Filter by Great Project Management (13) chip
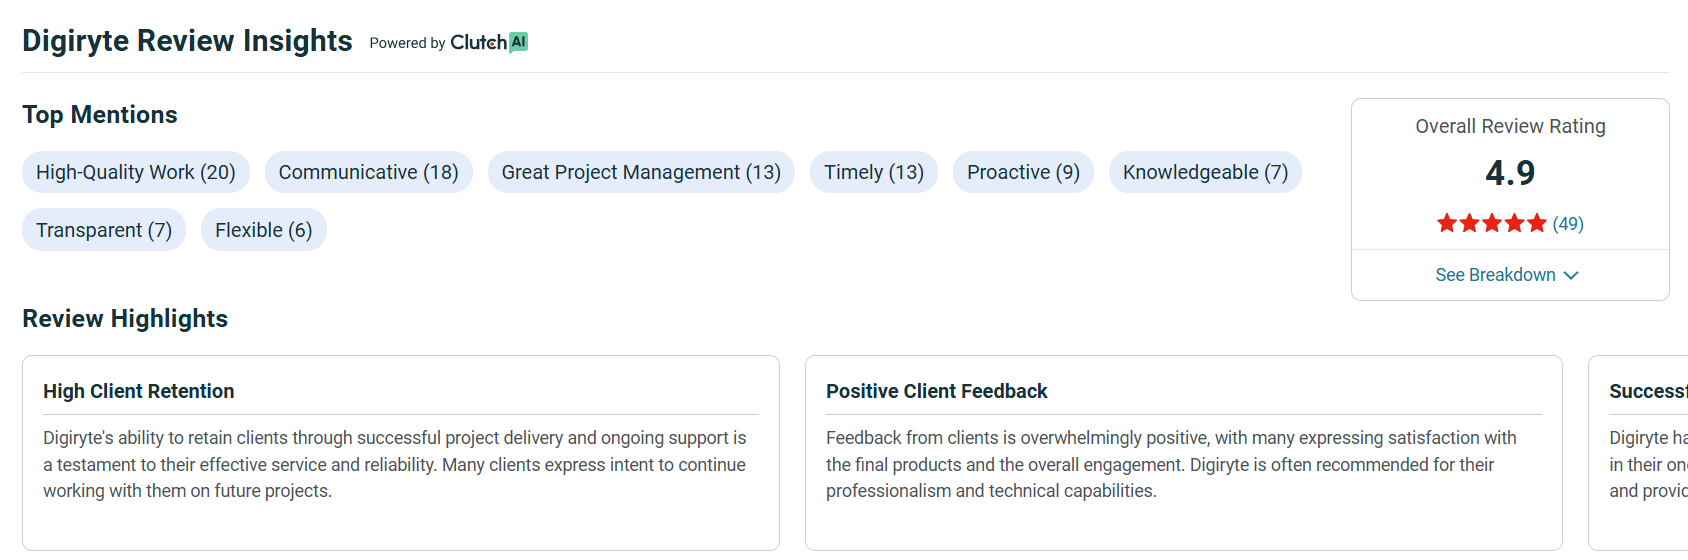This screenshot has height=560, width=1688. [x=641, y=172]
